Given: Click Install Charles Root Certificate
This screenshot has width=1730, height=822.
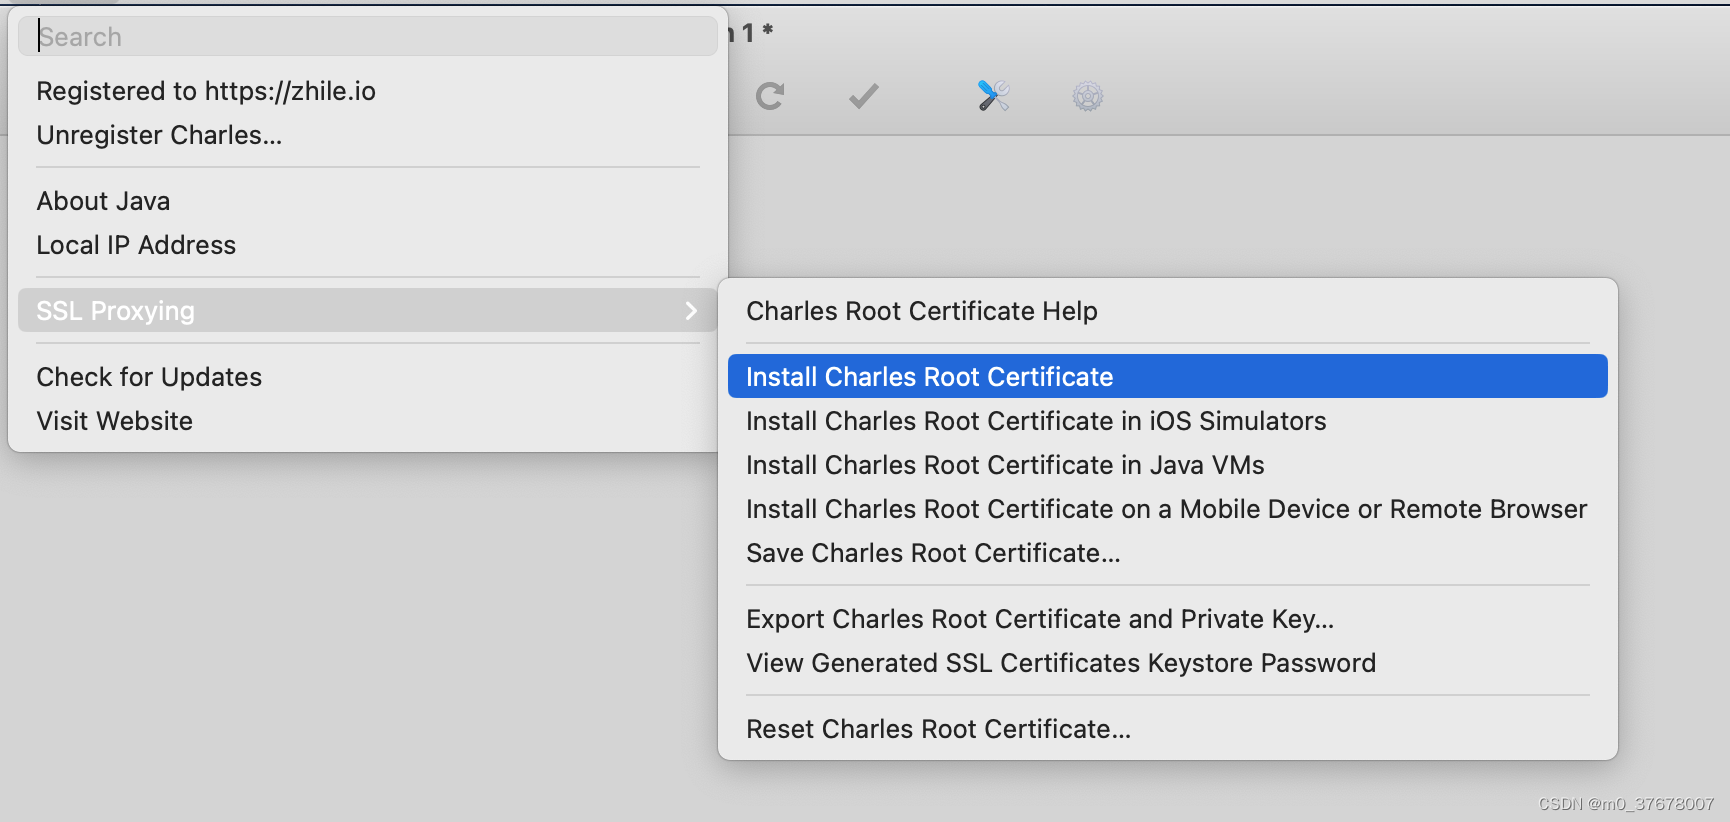Looking at the screenshot, I should (1168, 376).
